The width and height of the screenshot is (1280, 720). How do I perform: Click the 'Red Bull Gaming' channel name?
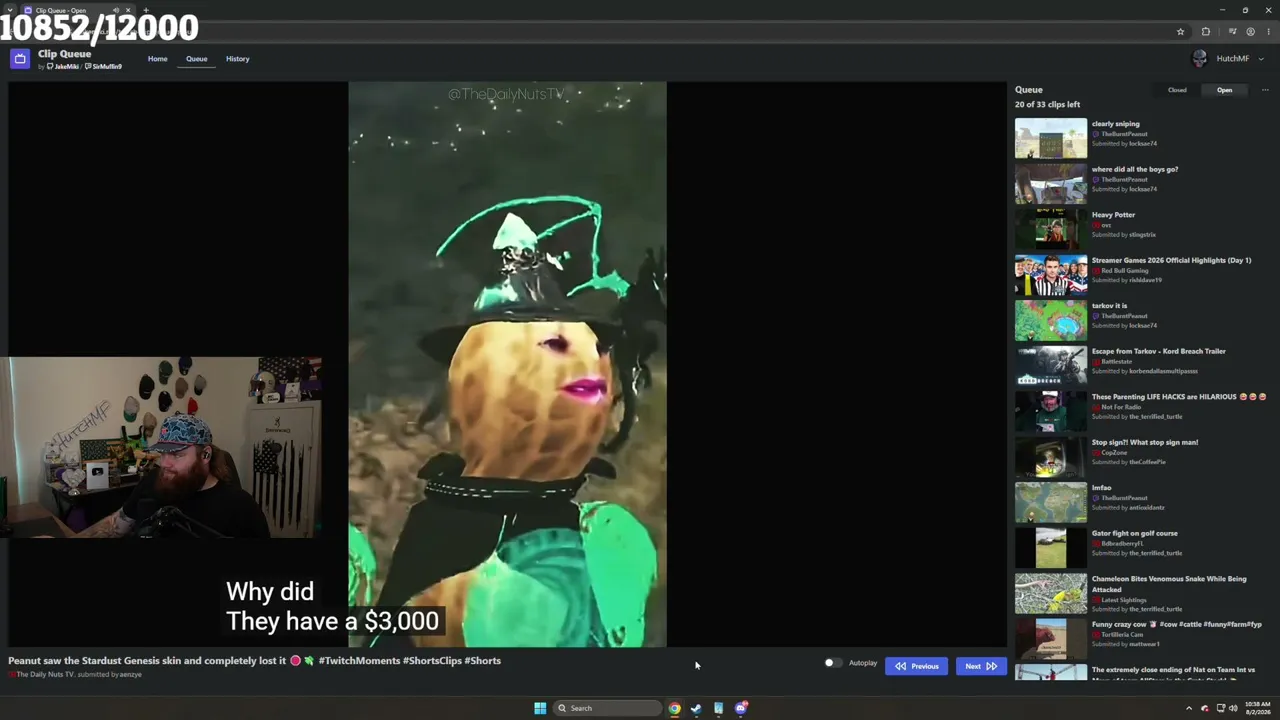(1125, 271)
